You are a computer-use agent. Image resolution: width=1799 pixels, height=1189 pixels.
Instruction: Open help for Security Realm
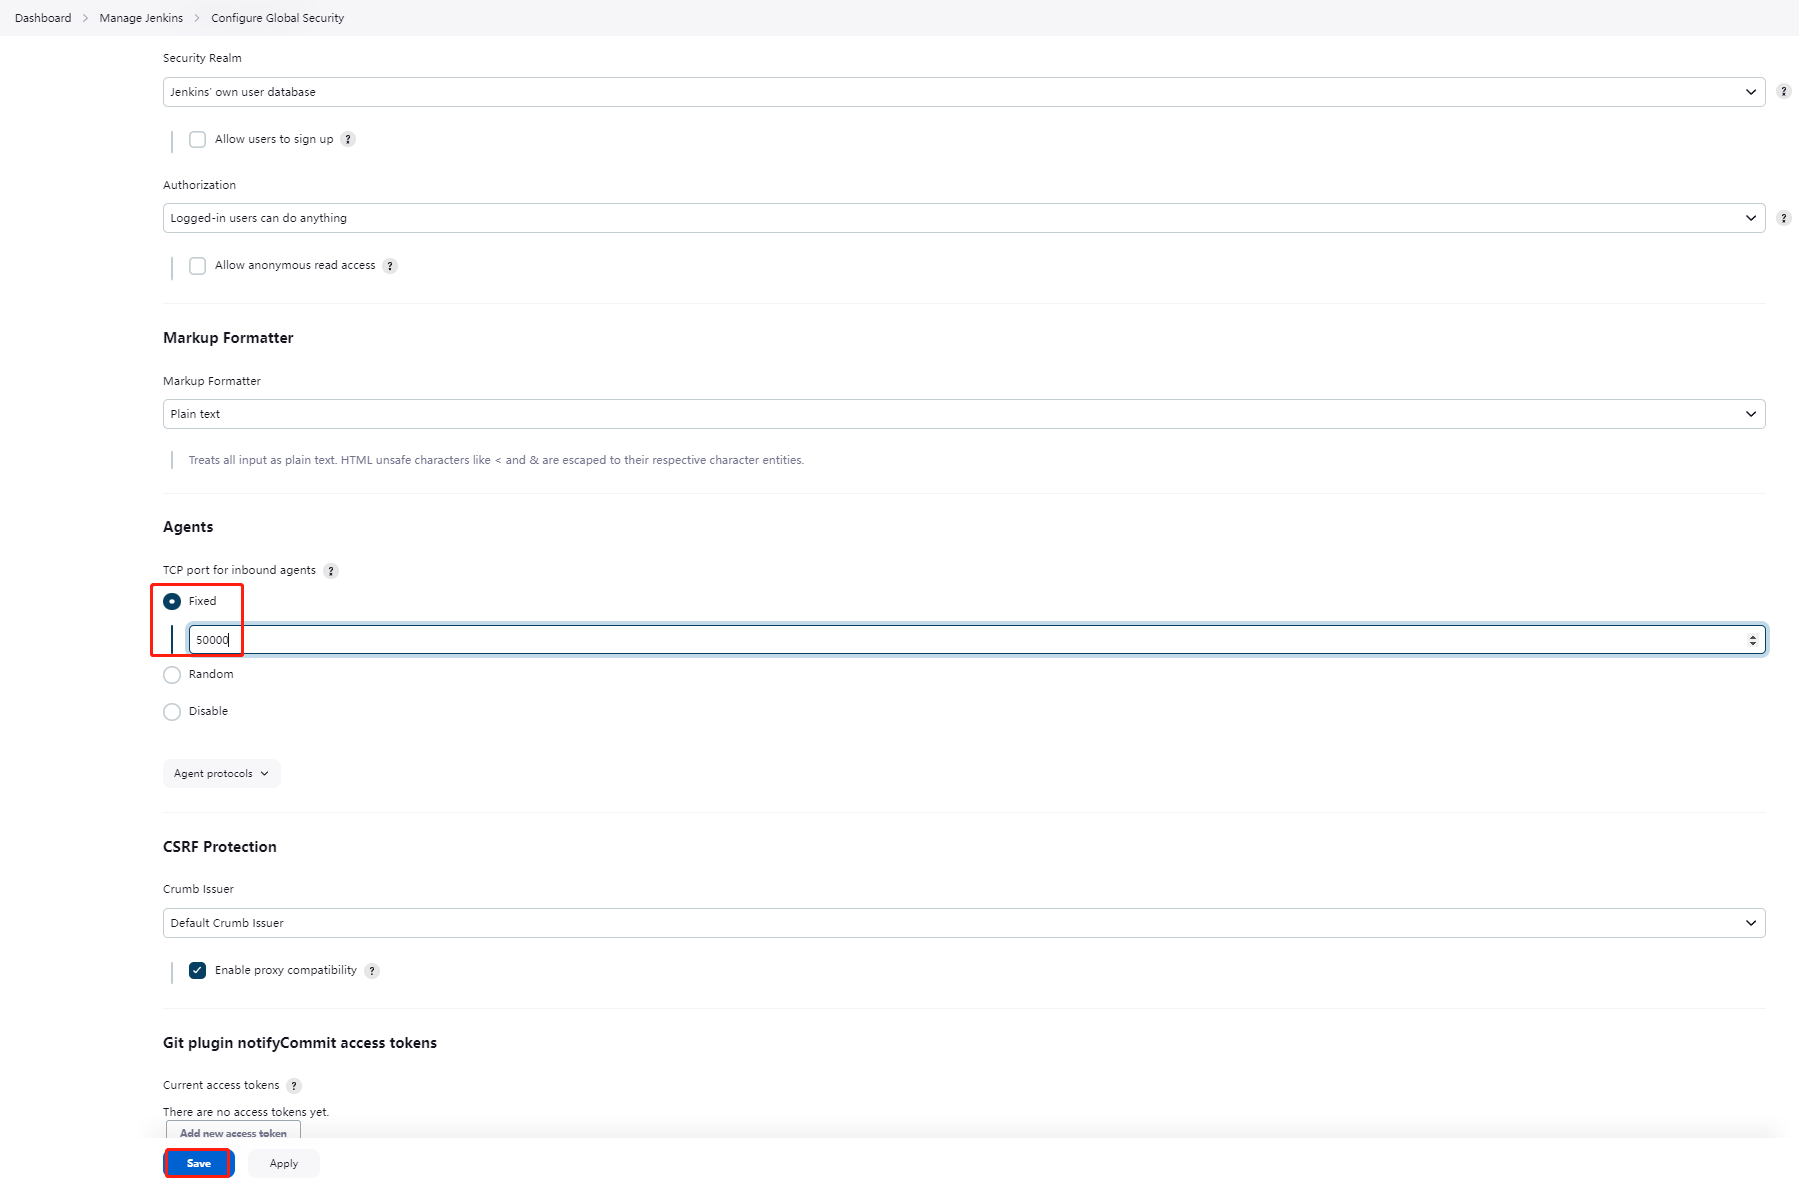pos(1783,92)
